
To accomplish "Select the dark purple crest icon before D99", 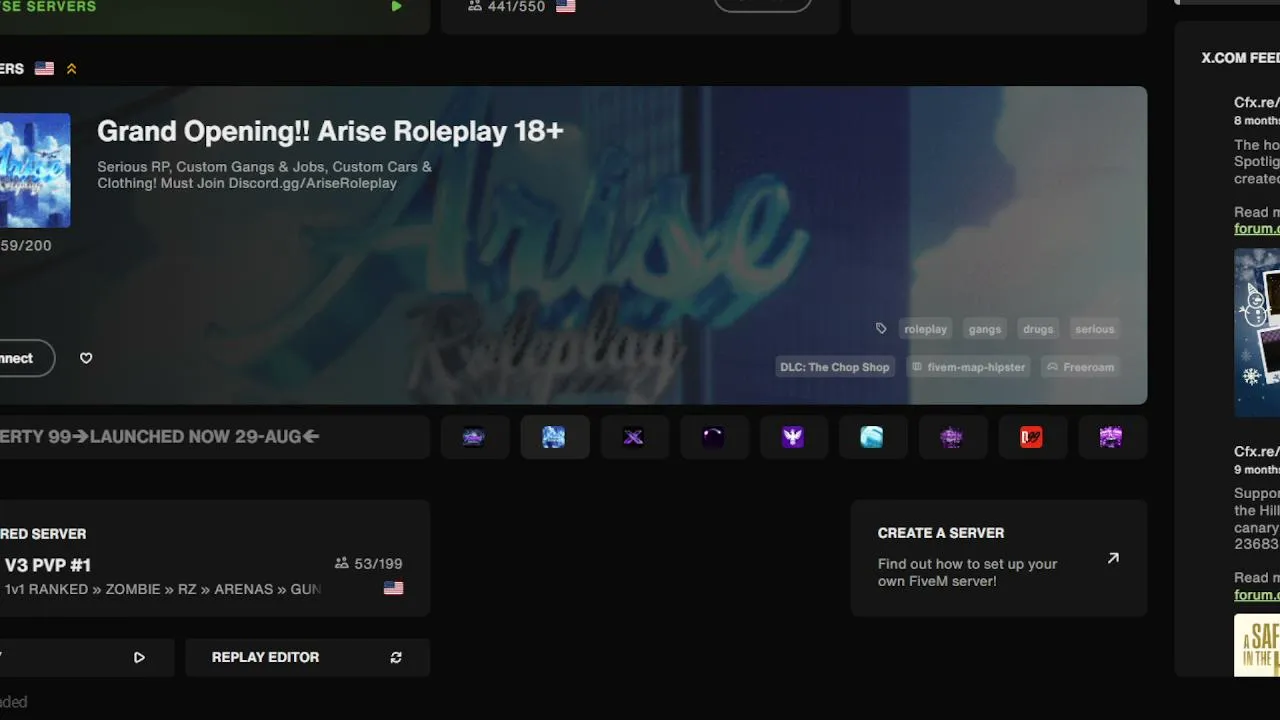I will (x=952, y=437).
